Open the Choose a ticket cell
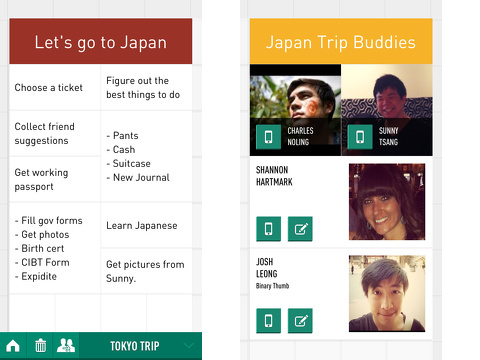480x360 pixels. pyautogui.click(x=55, y=87)
